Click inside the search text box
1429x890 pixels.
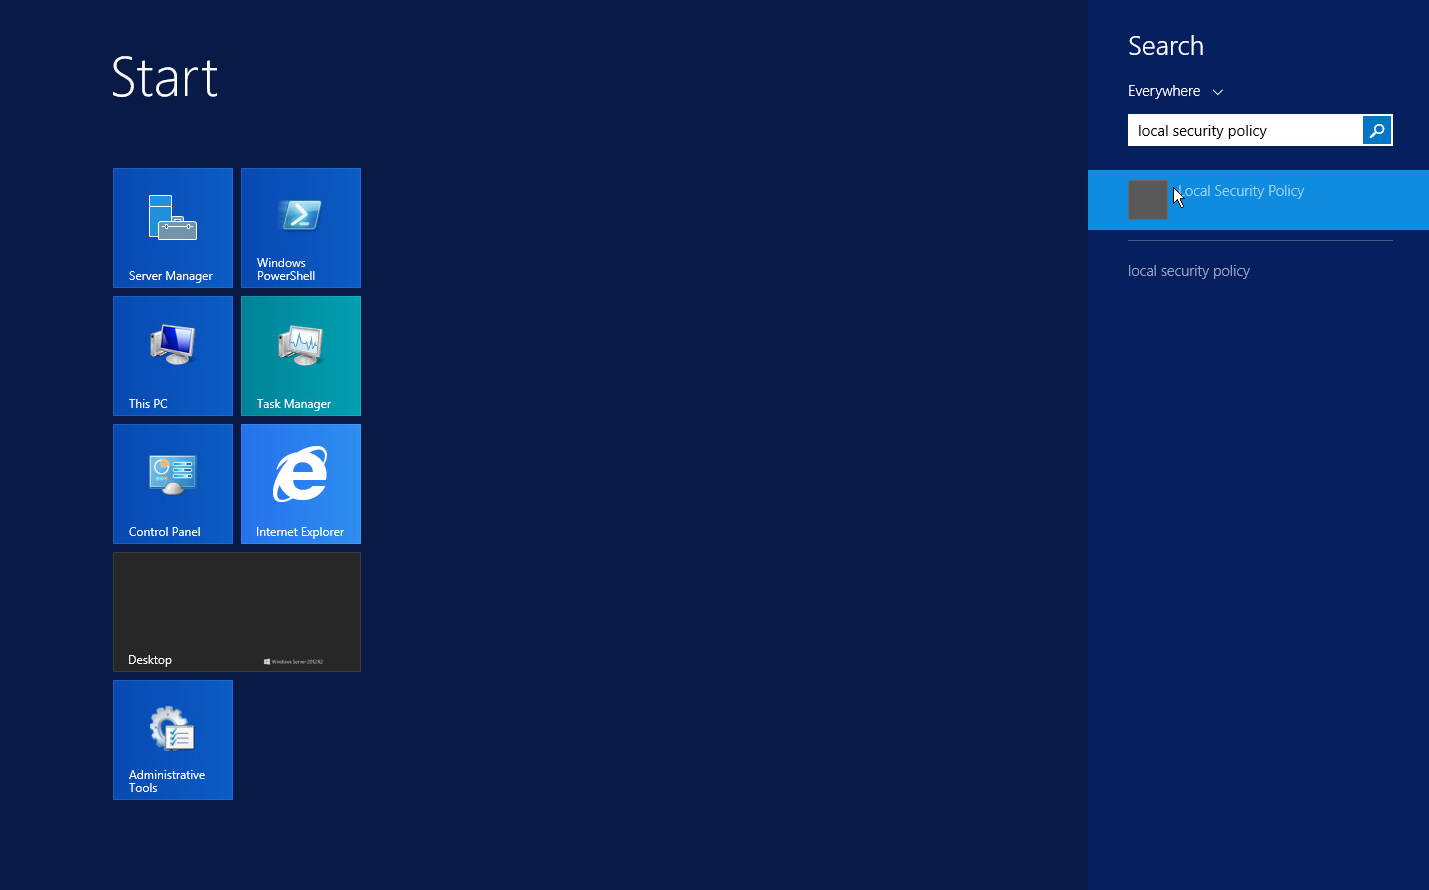[1245, 130]
